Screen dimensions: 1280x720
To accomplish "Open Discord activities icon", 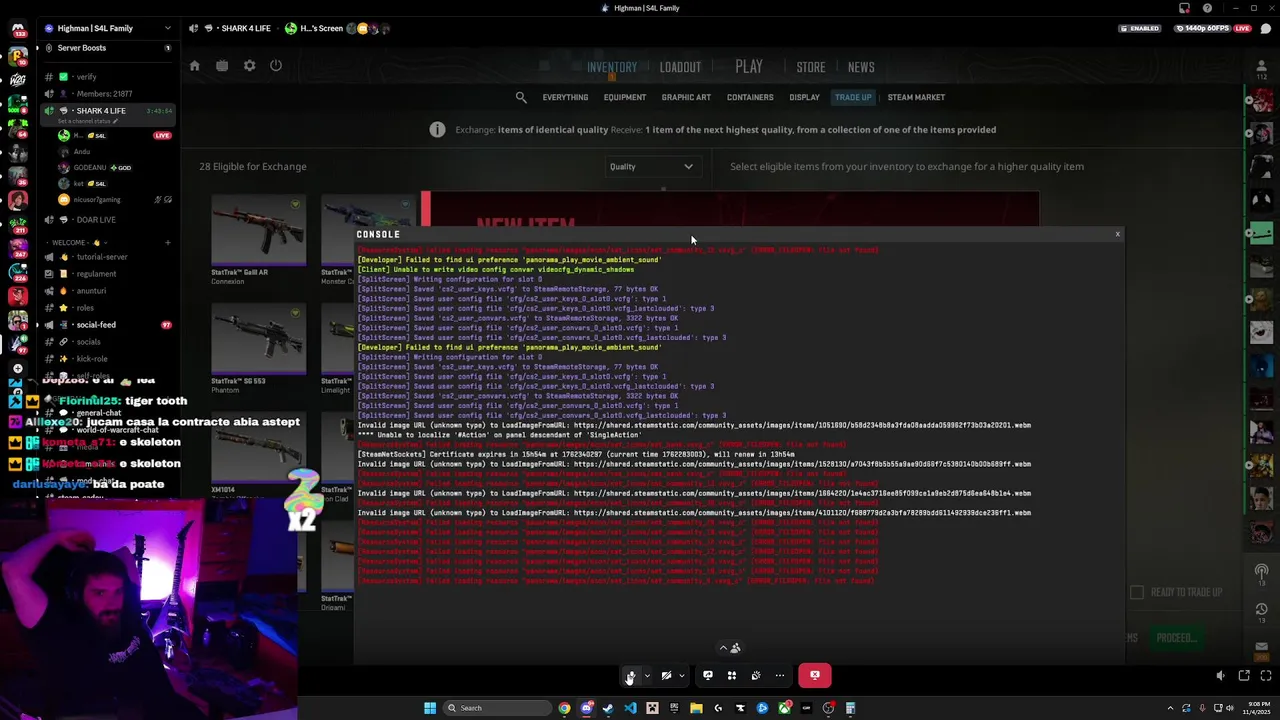I will 732,676.
